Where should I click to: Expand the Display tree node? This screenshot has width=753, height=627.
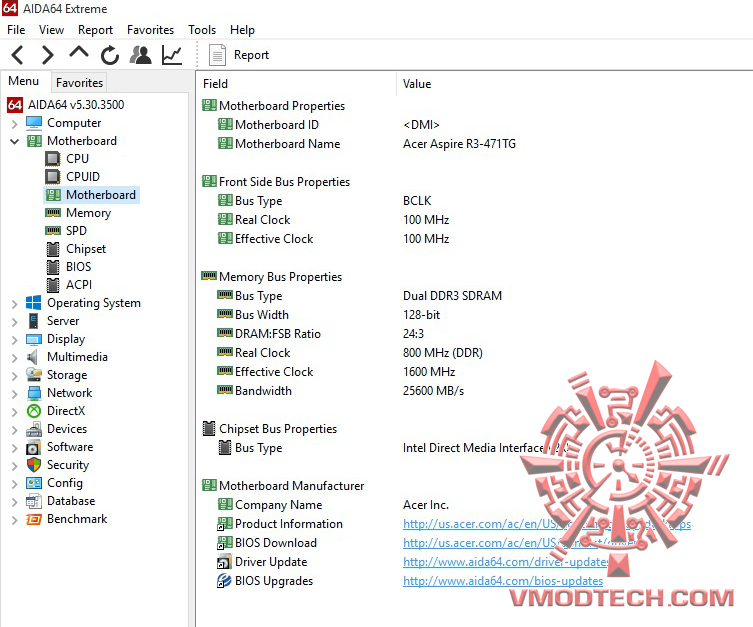click(x=14, y=340)
